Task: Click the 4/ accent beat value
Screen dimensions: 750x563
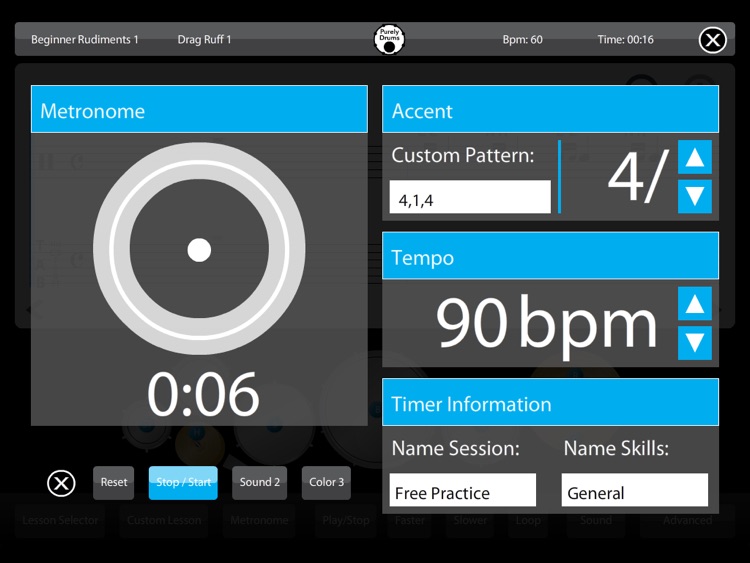Action: pos(637,176)
